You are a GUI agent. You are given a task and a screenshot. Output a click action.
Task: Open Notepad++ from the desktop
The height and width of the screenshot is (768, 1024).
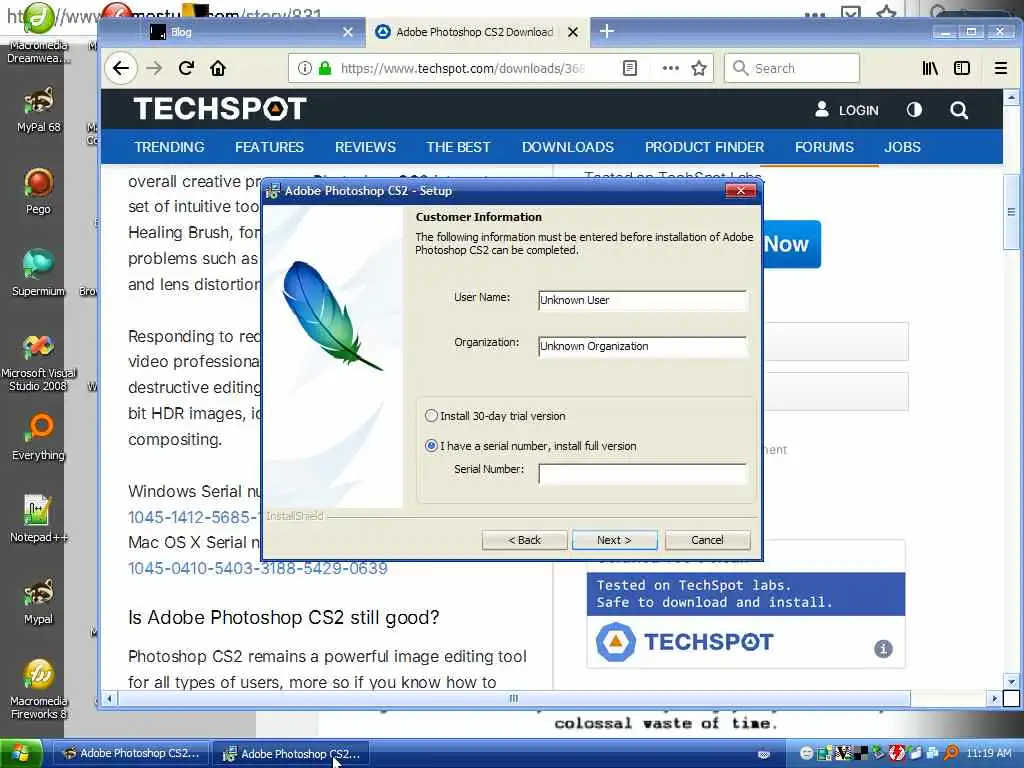coord(39,519)
